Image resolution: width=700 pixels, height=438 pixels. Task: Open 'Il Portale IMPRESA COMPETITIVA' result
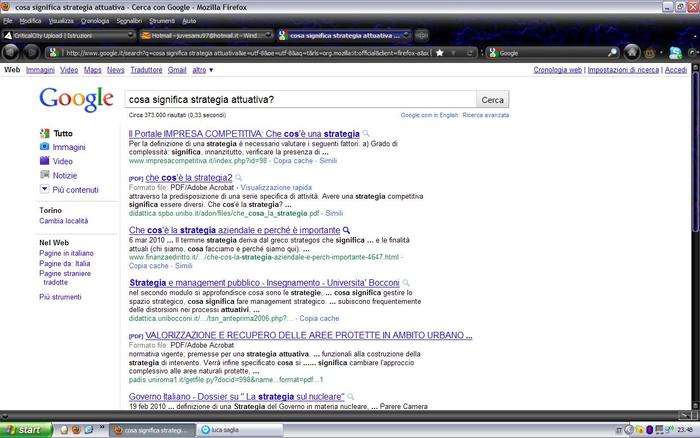tap(244, 133)
